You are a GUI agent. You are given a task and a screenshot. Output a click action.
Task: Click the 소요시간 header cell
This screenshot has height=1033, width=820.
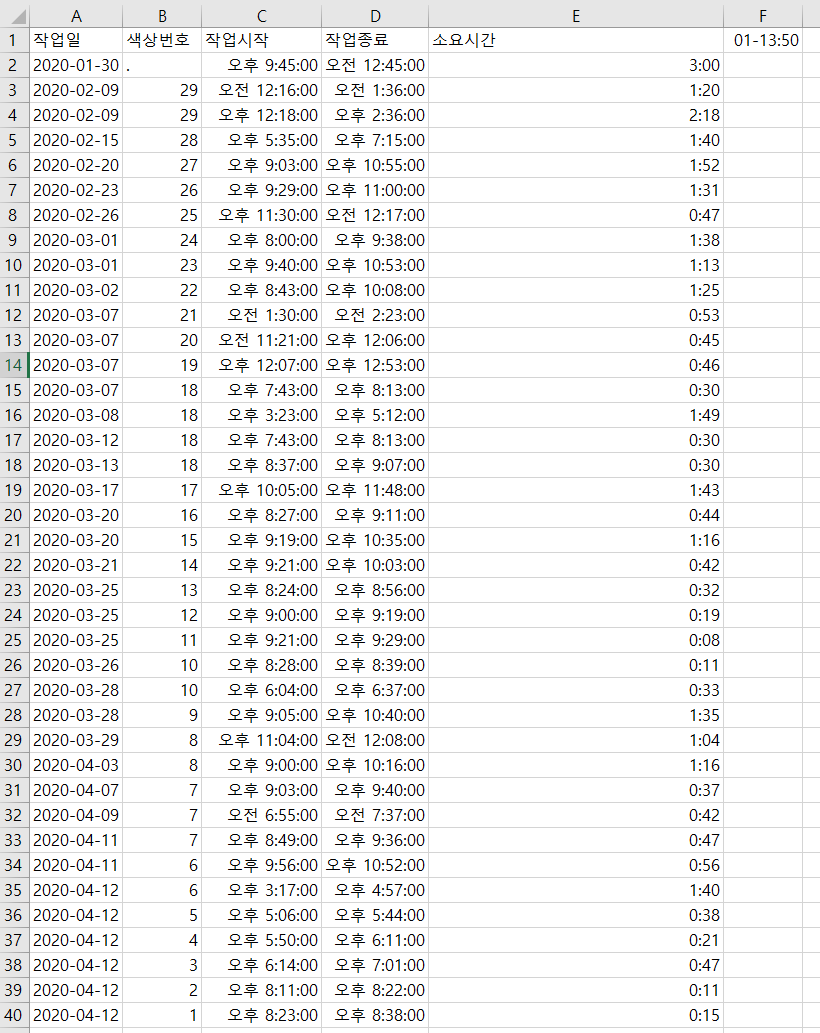(x=576, y=40)
